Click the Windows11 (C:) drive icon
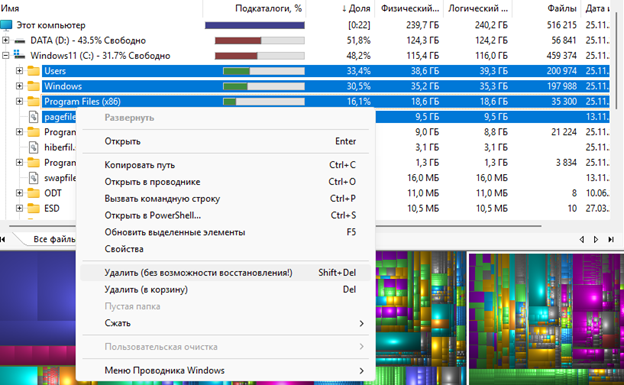This screenshot has height=385, width=624. tap(20, 55)
